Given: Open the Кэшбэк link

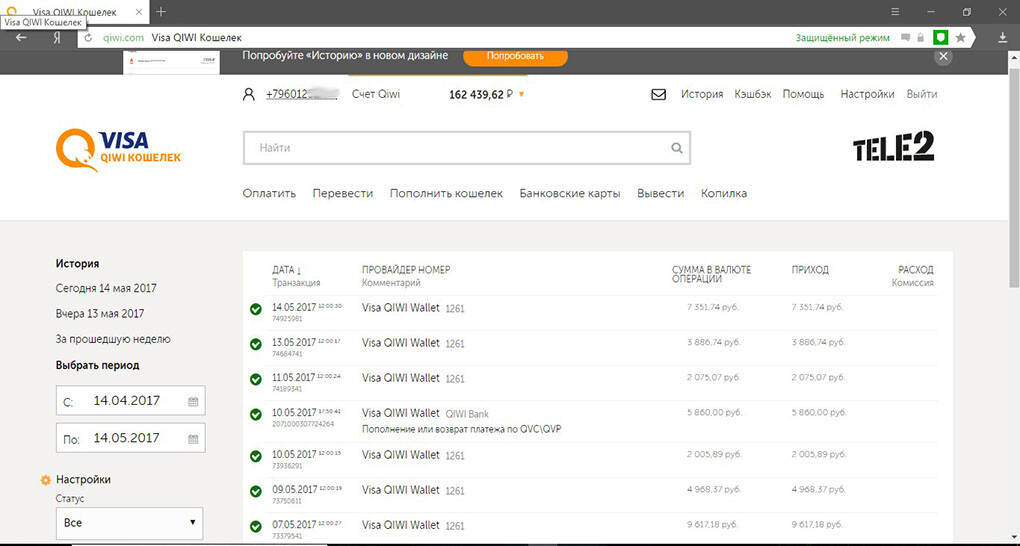Looking at the screenshot, I should click(x=753, y=94).
